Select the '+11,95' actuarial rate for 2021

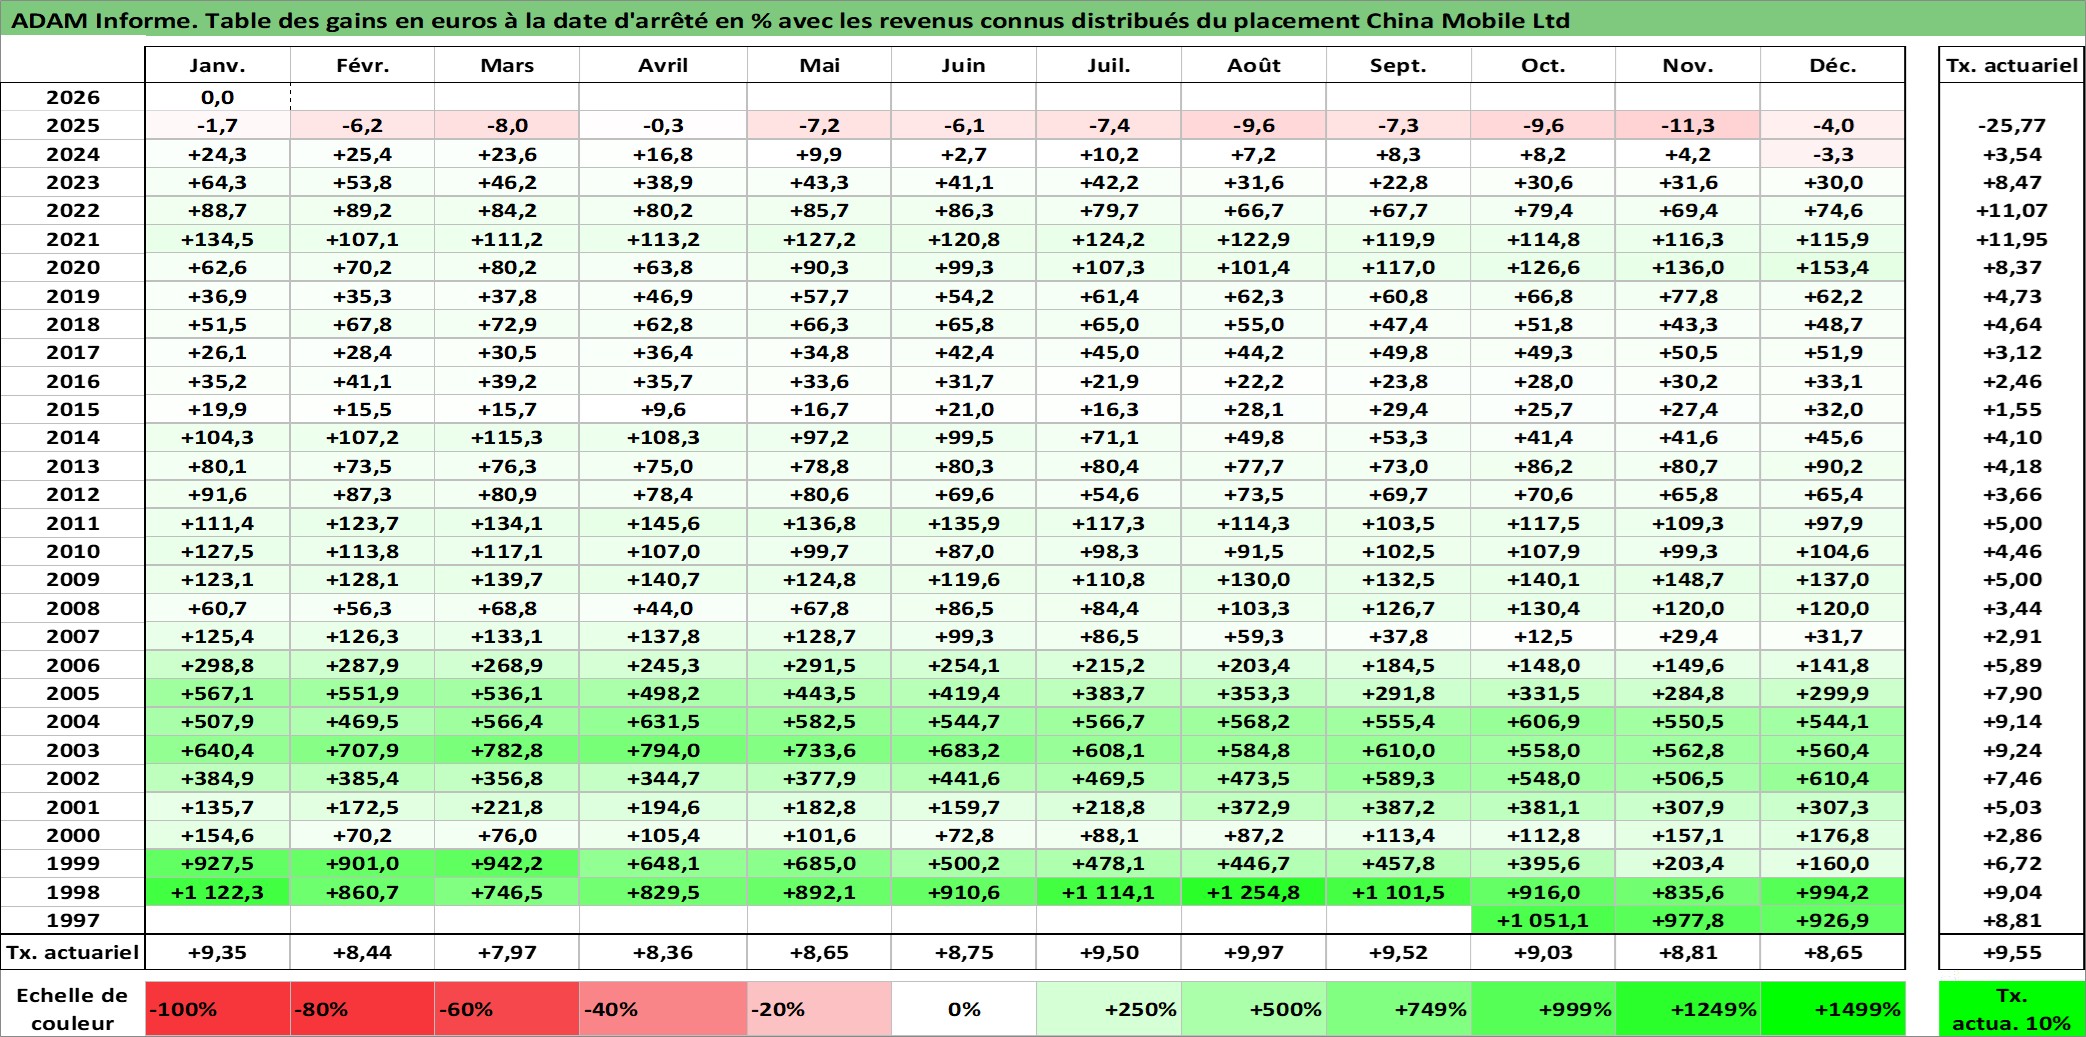pyautogui.click(x=2011, y=239)
